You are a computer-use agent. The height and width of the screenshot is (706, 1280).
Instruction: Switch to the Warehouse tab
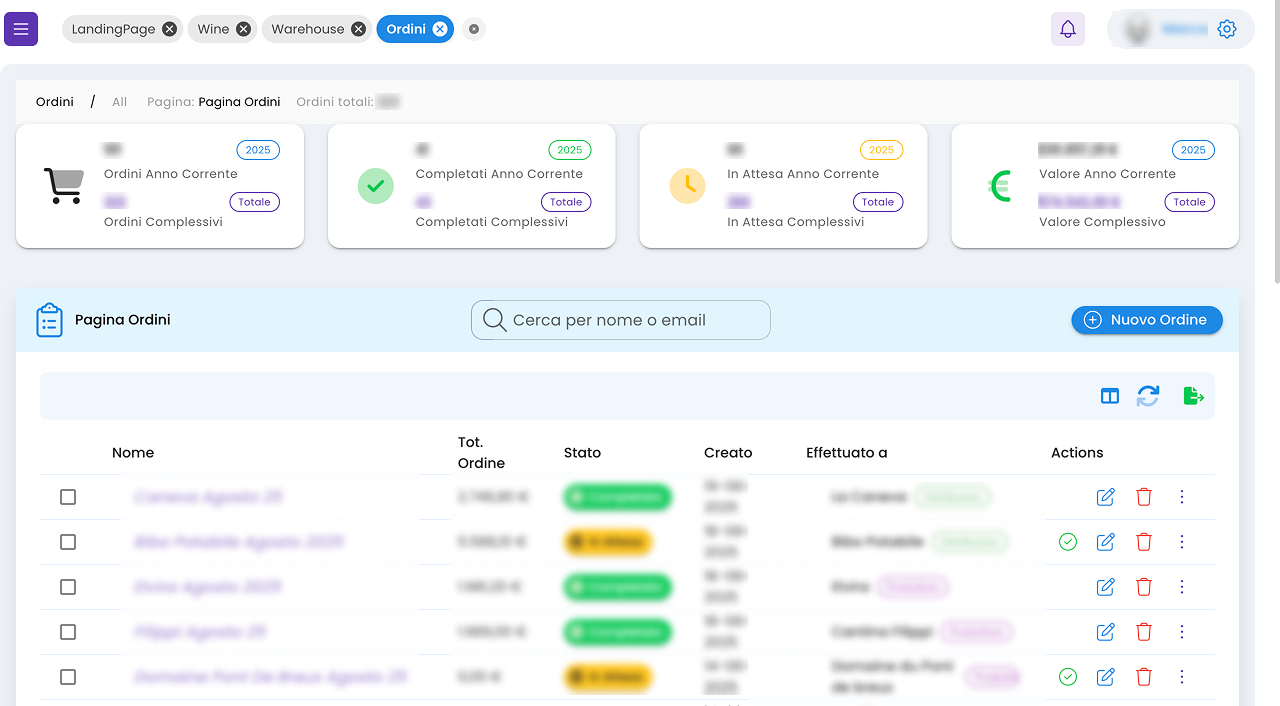pos(307,29)
